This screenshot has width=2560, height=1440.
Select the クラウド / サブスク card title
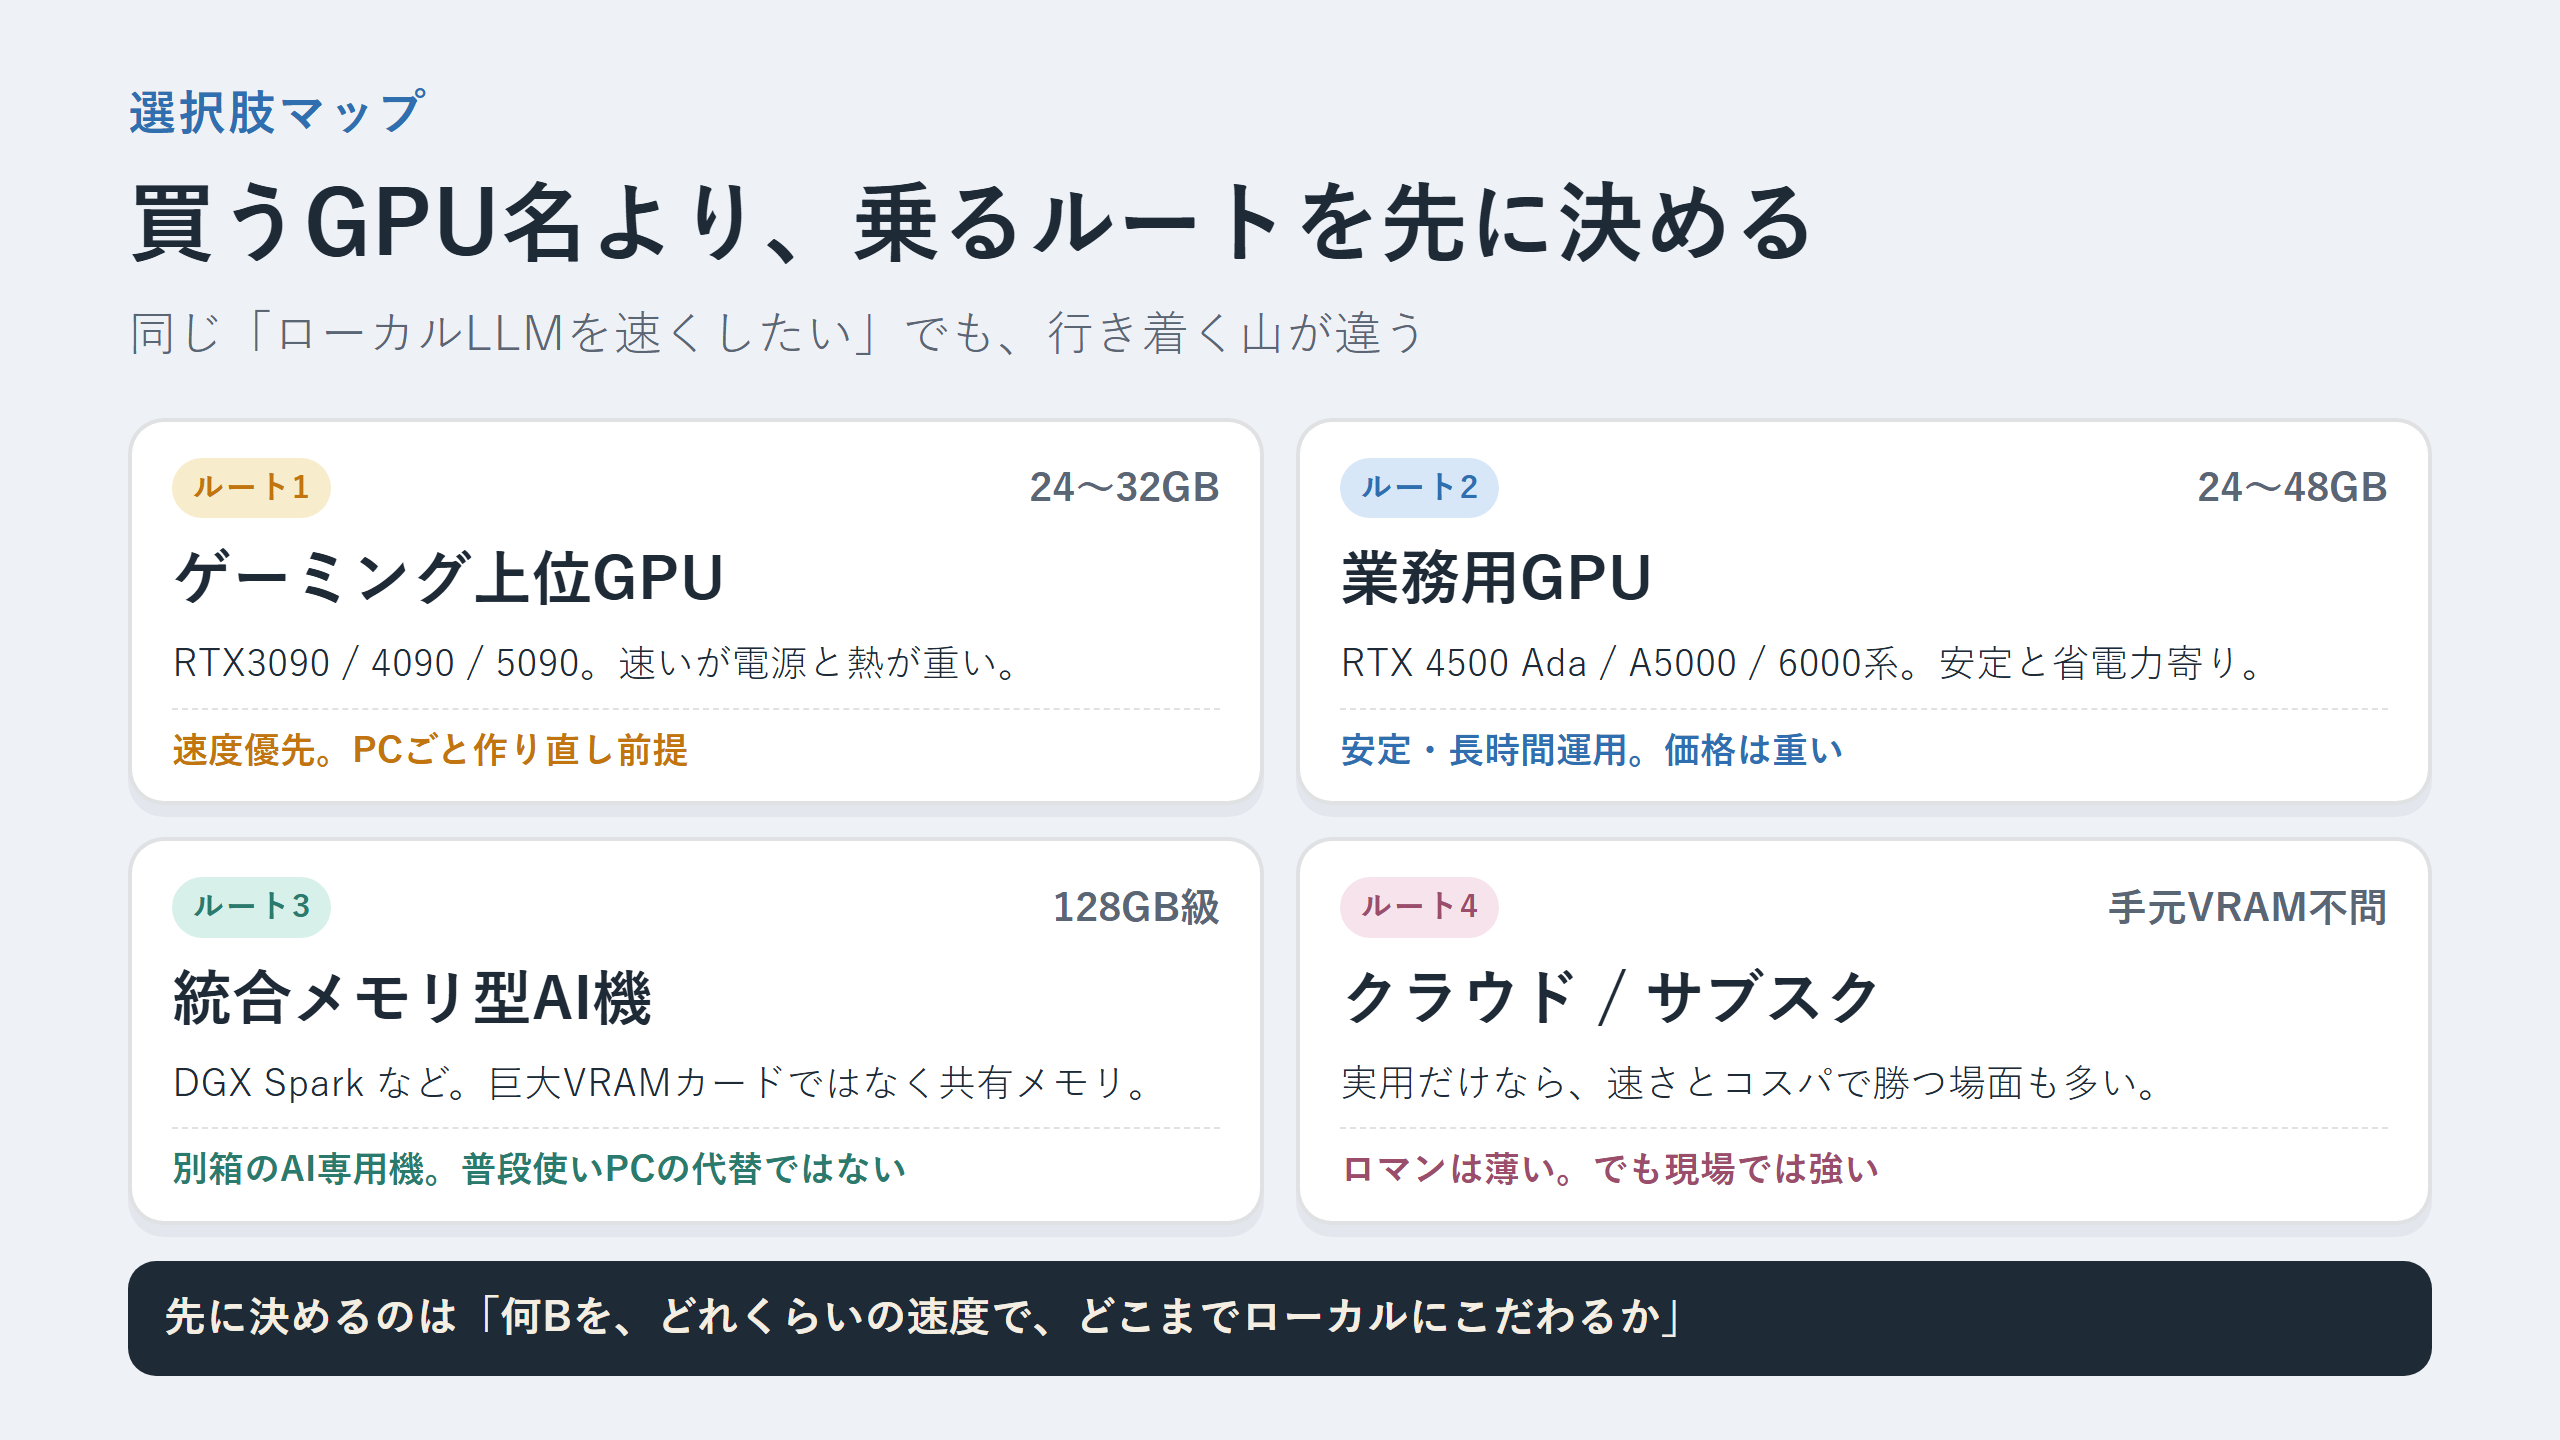(x=1610, y=997)
